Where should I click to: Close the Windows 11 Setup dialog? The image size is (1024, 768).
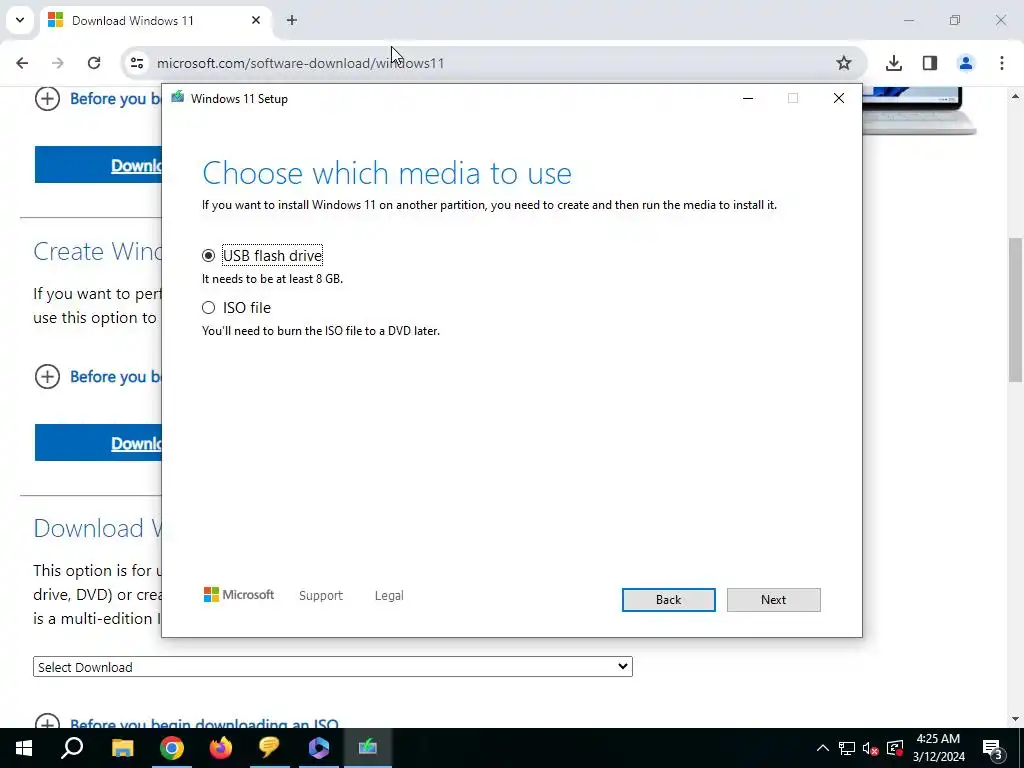tap(839, 98)
